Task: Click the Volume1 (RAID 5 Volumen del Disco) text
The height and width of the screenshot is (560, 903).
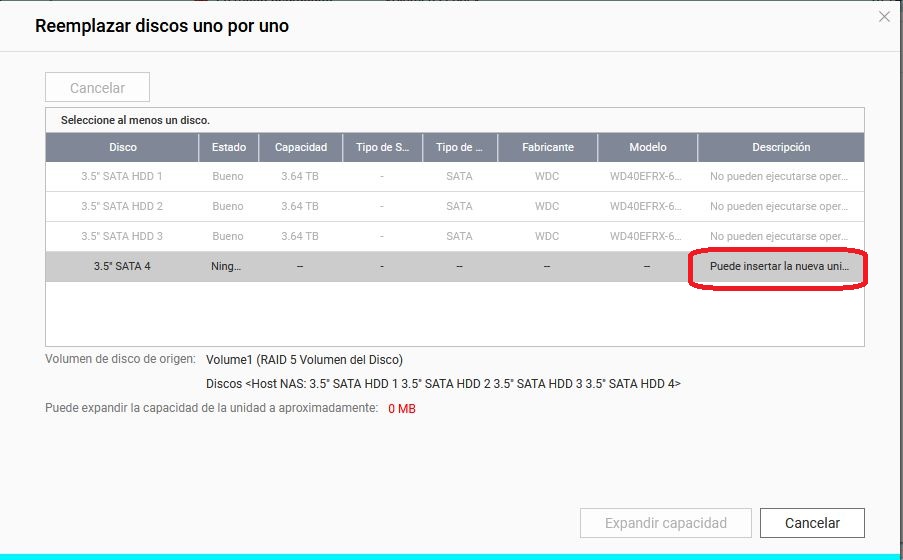Action: tap(304, 360)
